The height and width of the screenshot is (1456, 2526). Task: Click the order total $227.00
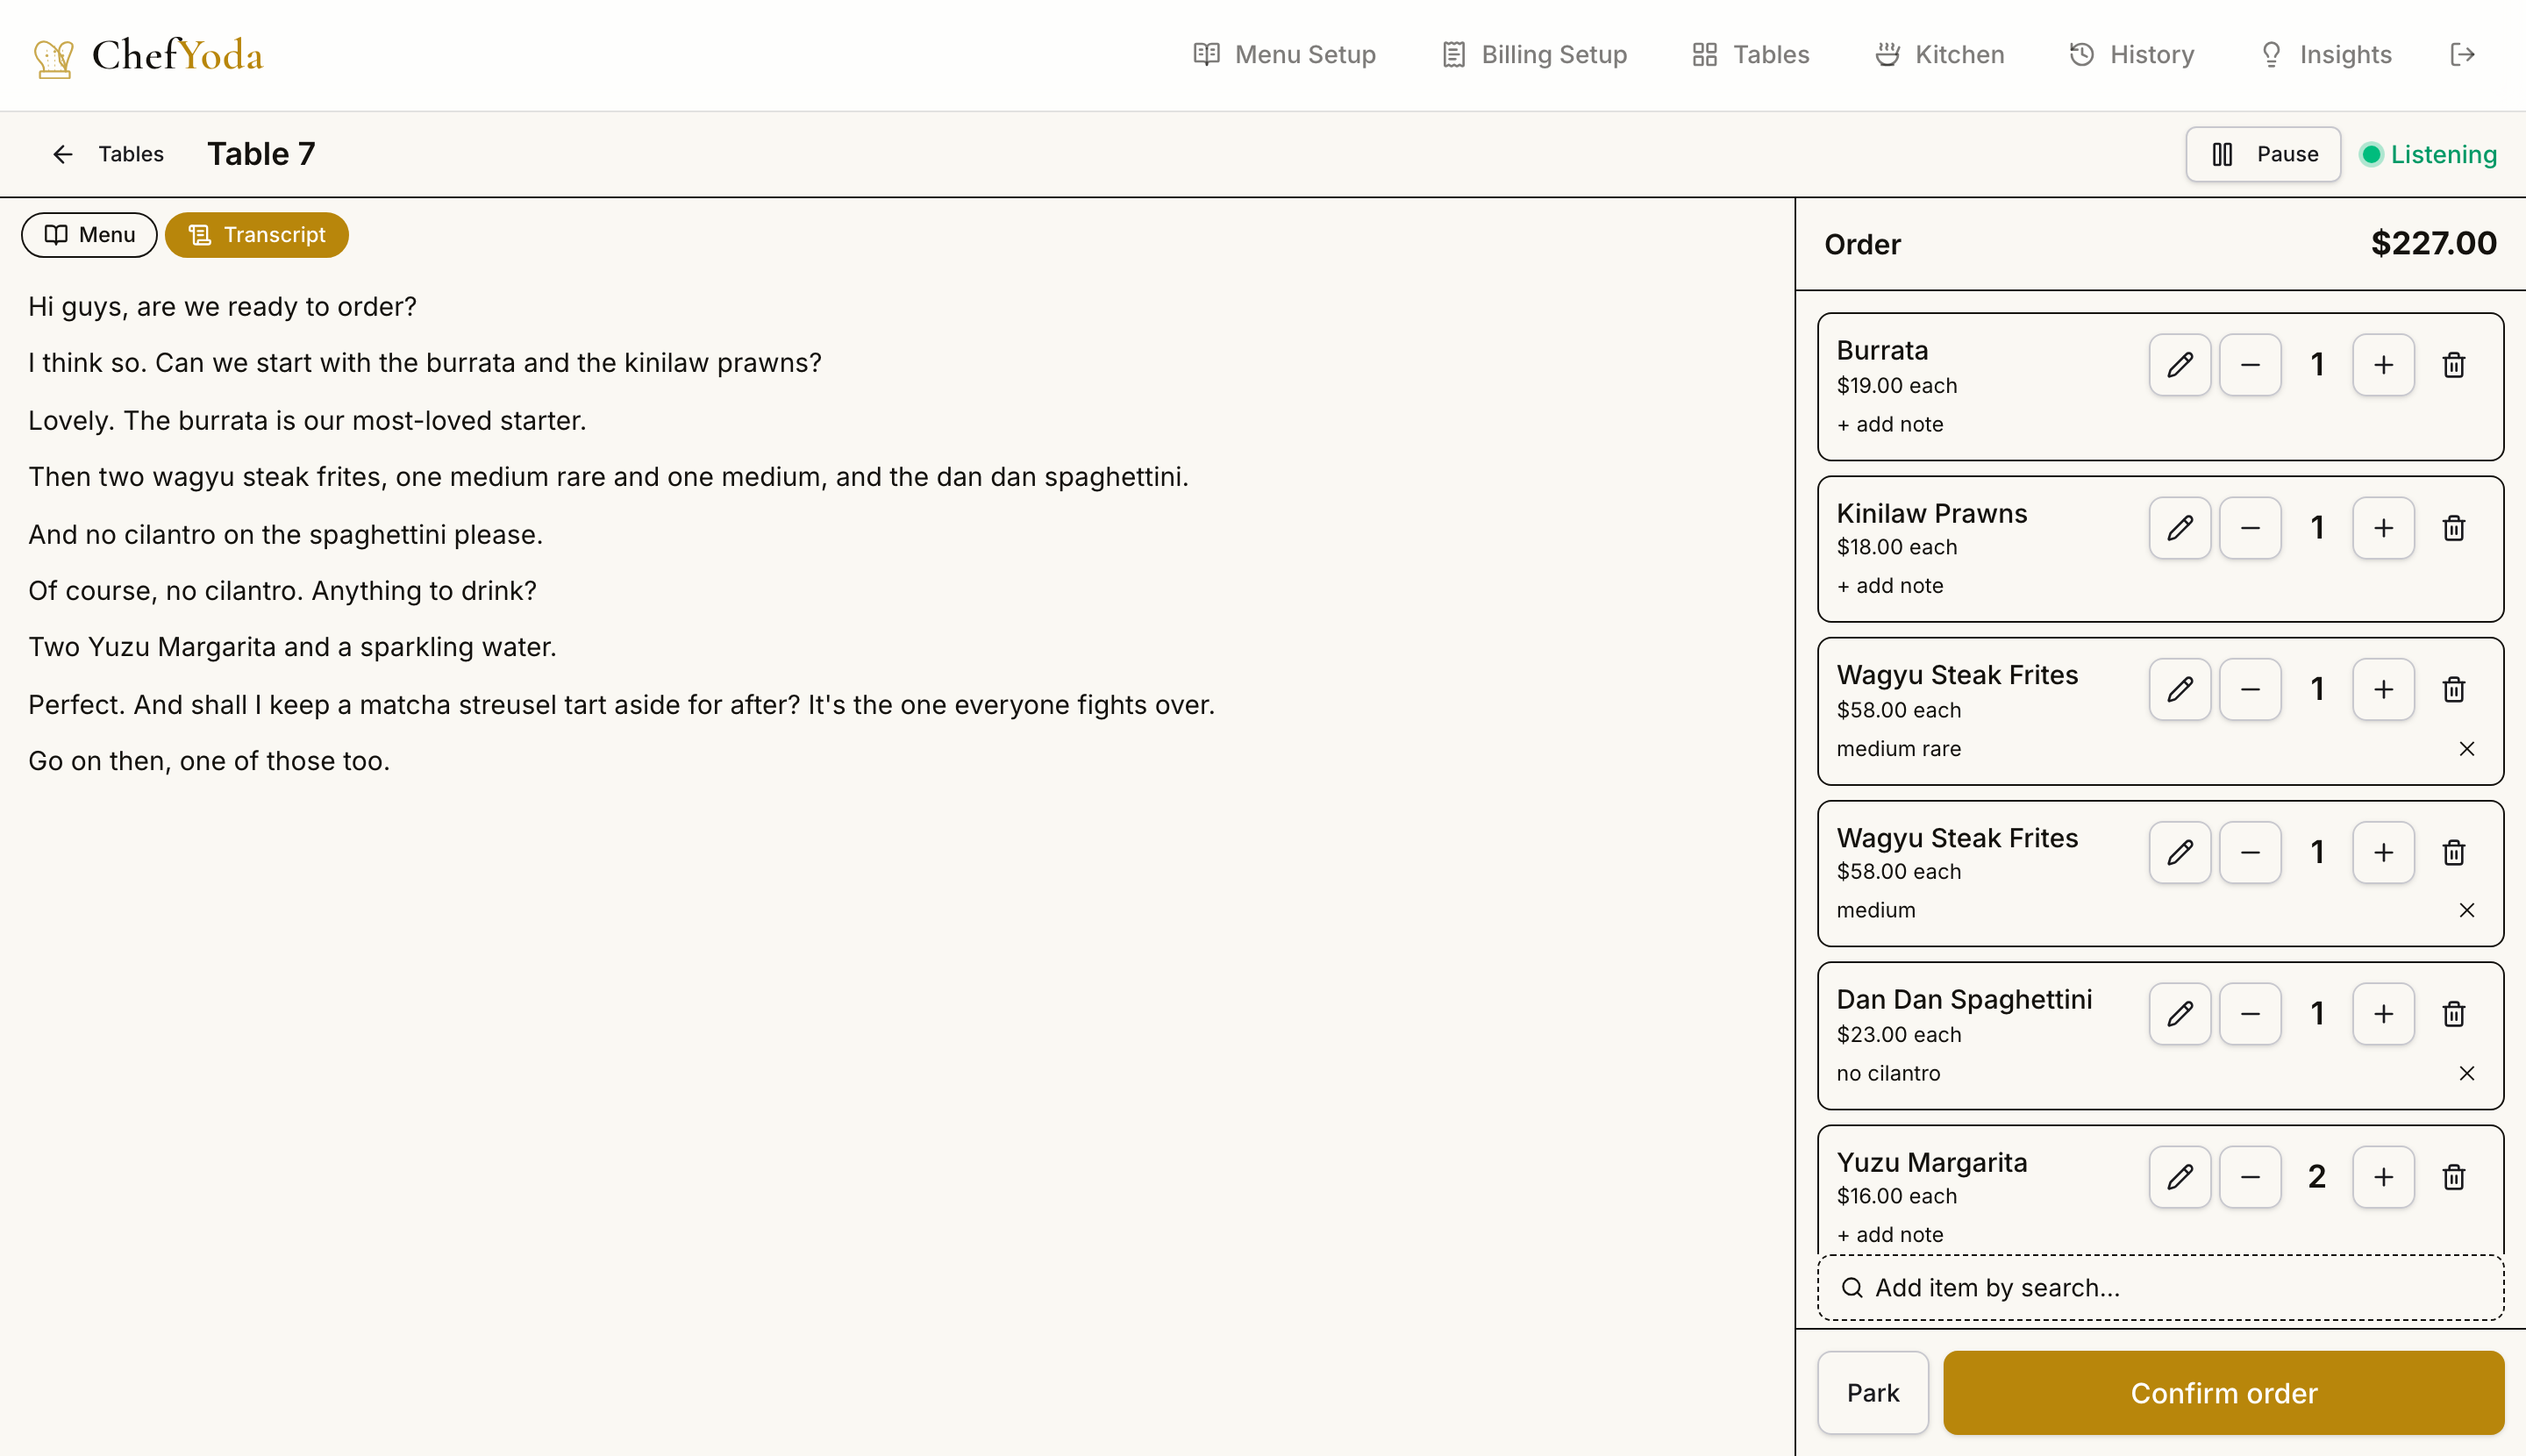[2434, 243]
